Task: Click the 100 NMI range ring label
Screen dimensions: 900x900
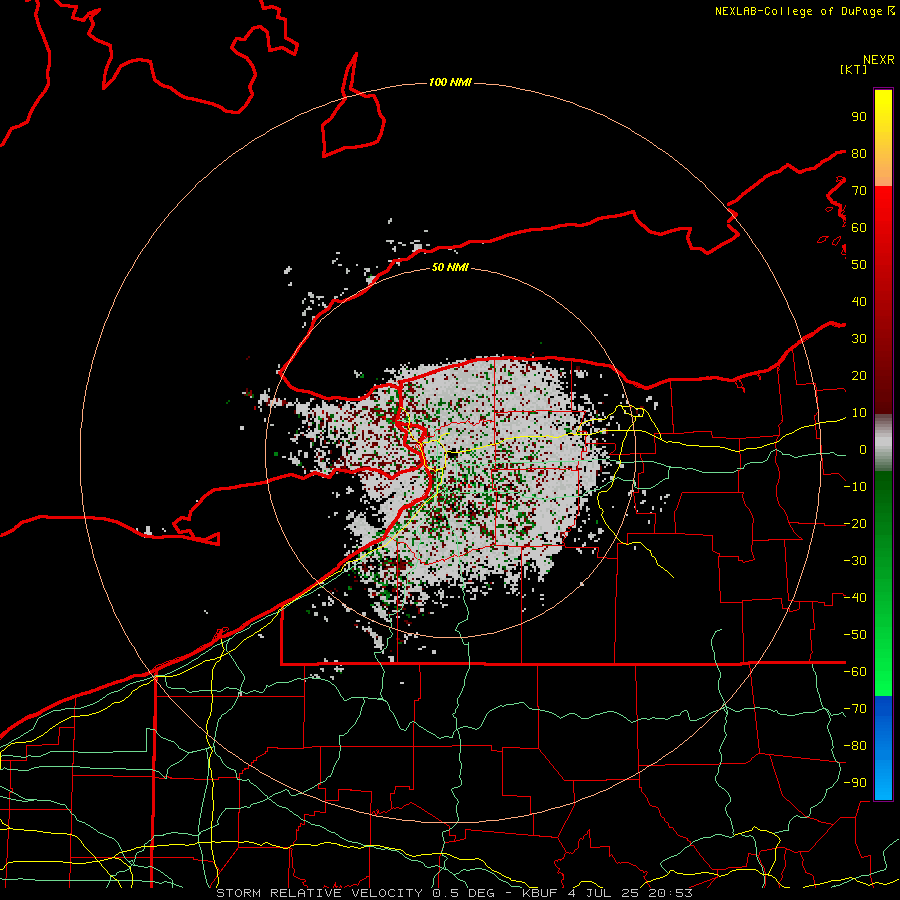Action: (450, 83)
